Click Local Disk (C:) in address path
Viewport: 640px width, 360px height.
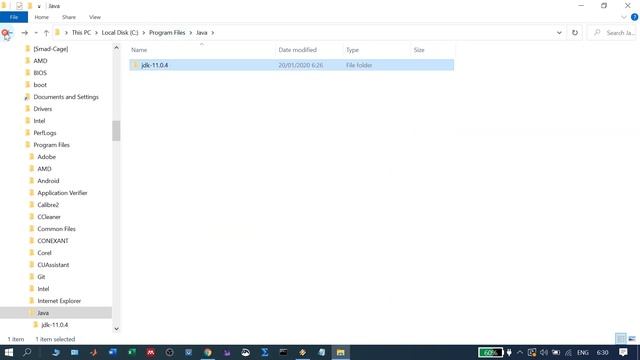[x=120, y=33]
